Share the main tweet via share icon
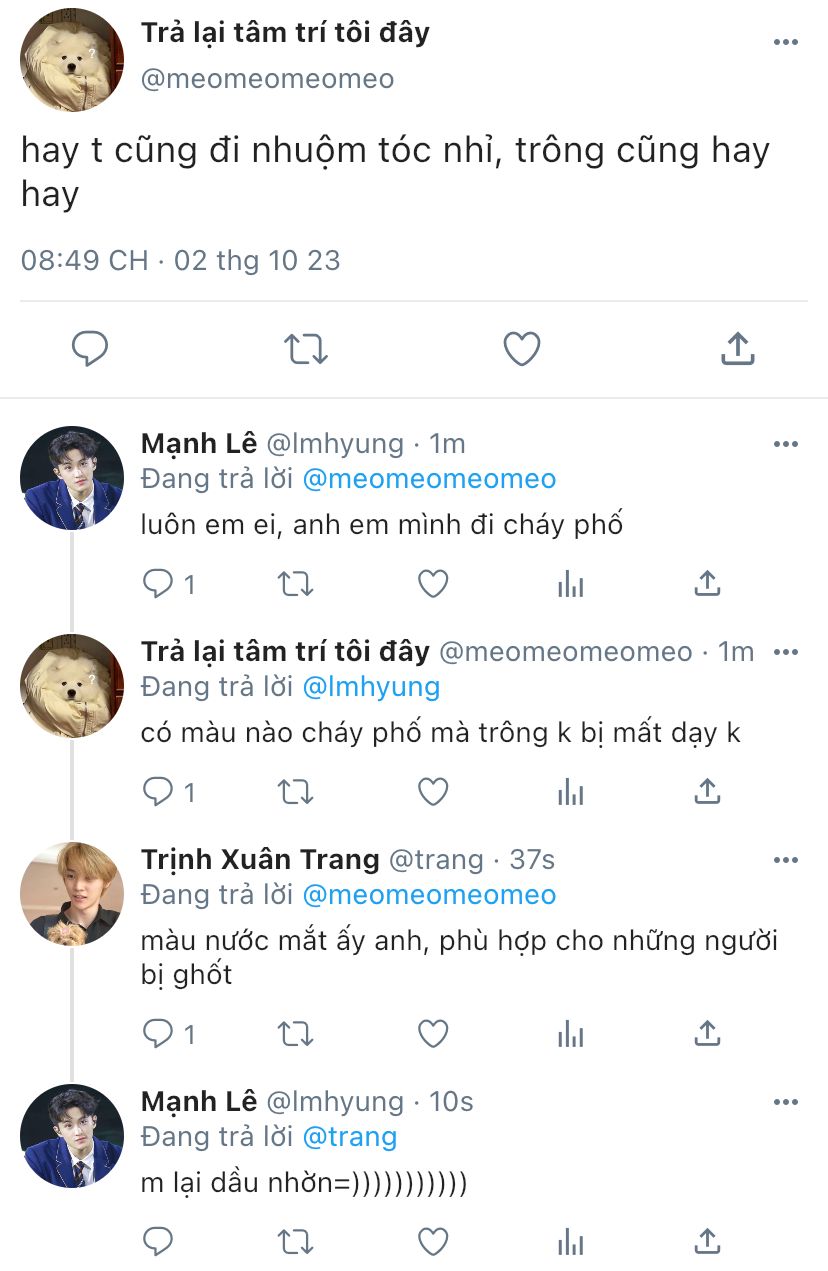The width and height of the screenshot is (828, 1271). (x=737, y=349)
